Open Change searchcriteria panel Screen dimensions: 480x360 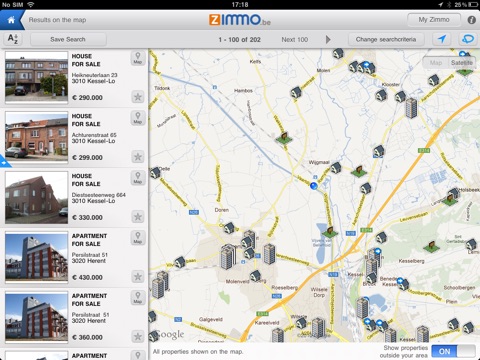(386, 39)
